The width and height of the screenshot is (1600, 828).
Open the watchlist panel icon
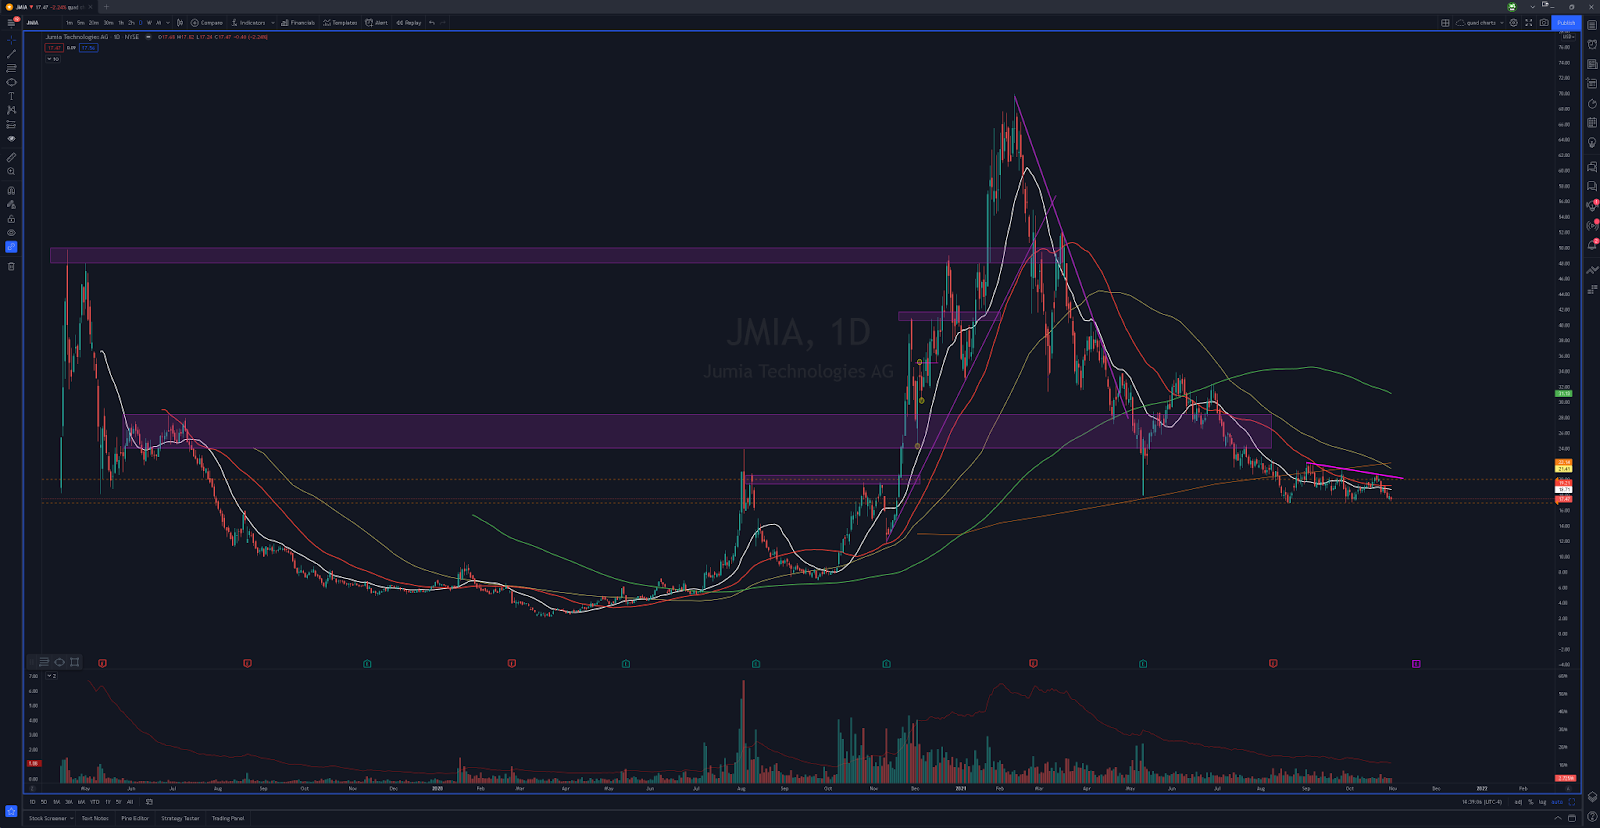(1592, 25)
